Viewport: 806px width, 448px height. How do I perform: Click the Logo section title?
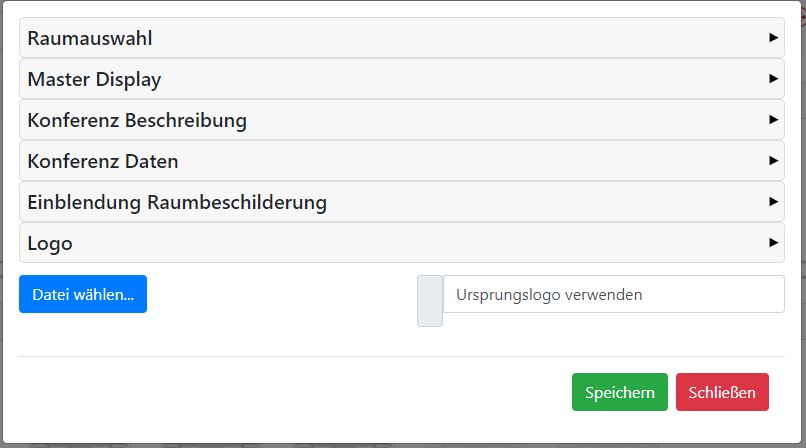(50, 244)
